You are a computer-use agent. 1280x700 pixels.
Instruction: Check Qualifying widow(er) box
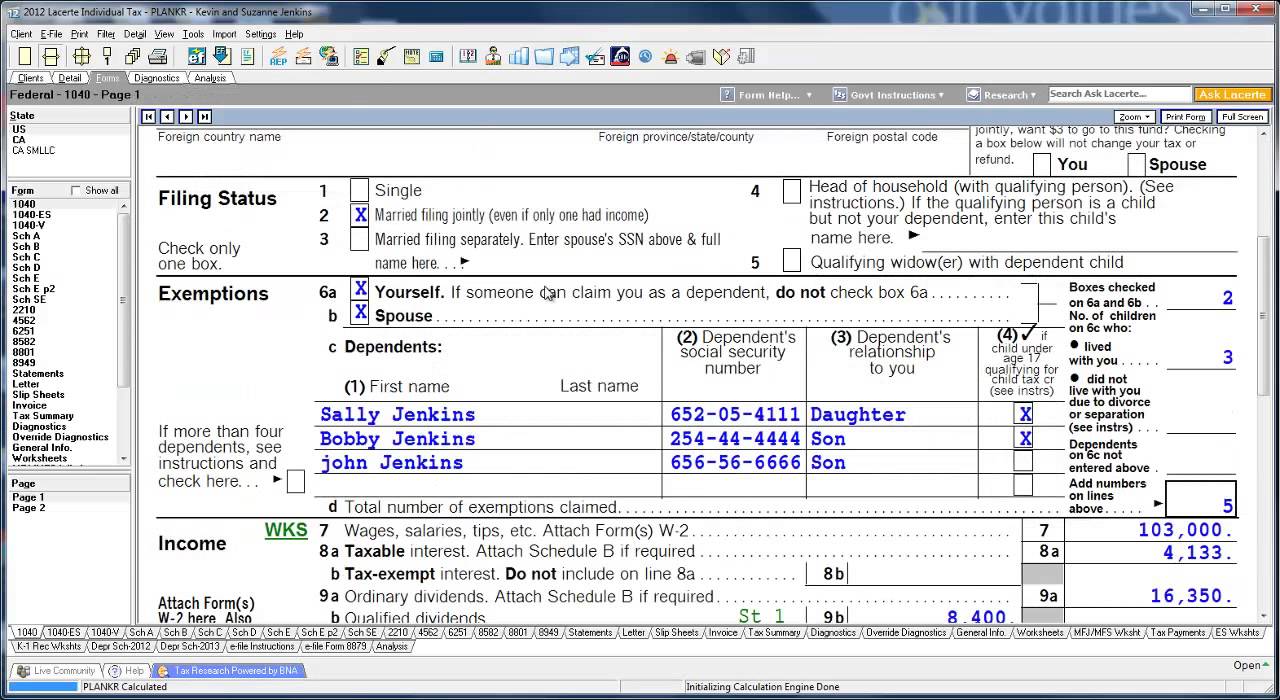(x=791, y=261)
